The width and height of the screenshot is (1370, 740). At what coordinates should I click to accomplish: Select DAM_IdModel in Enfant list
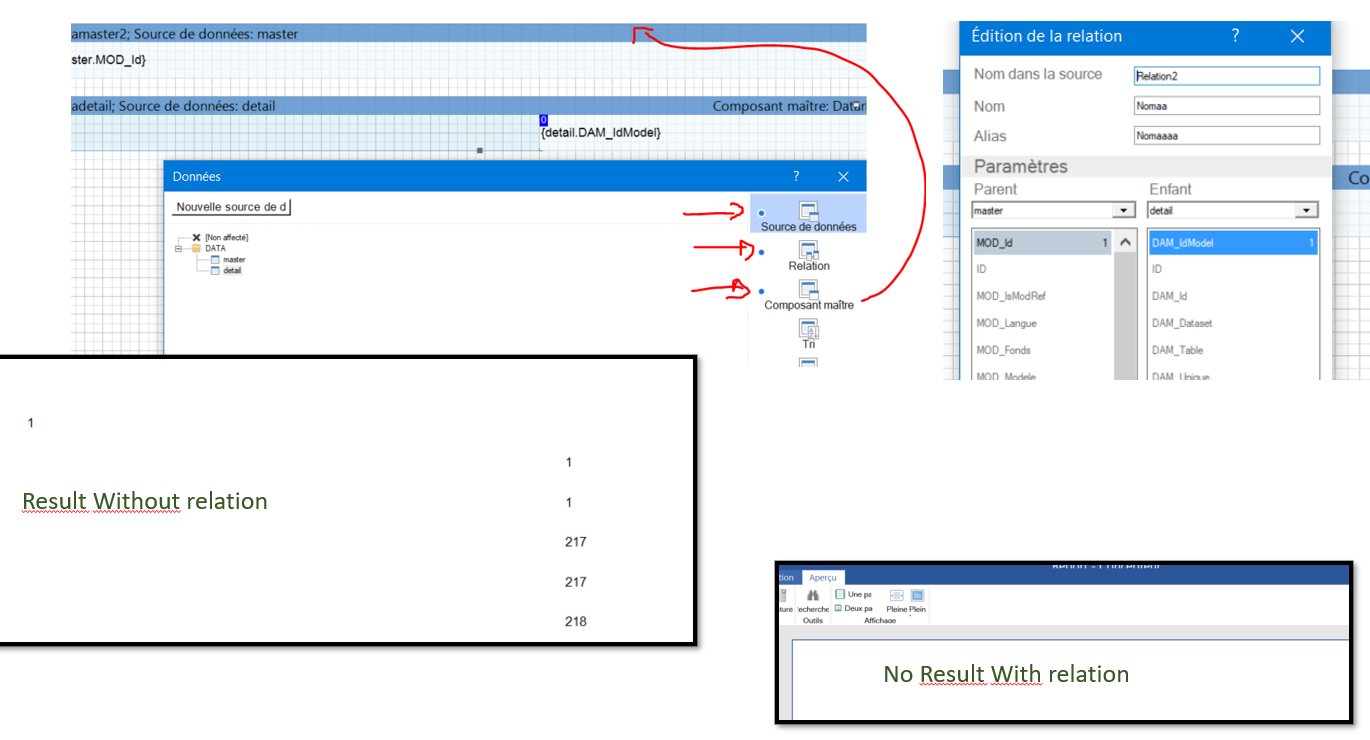point(1232,242)
